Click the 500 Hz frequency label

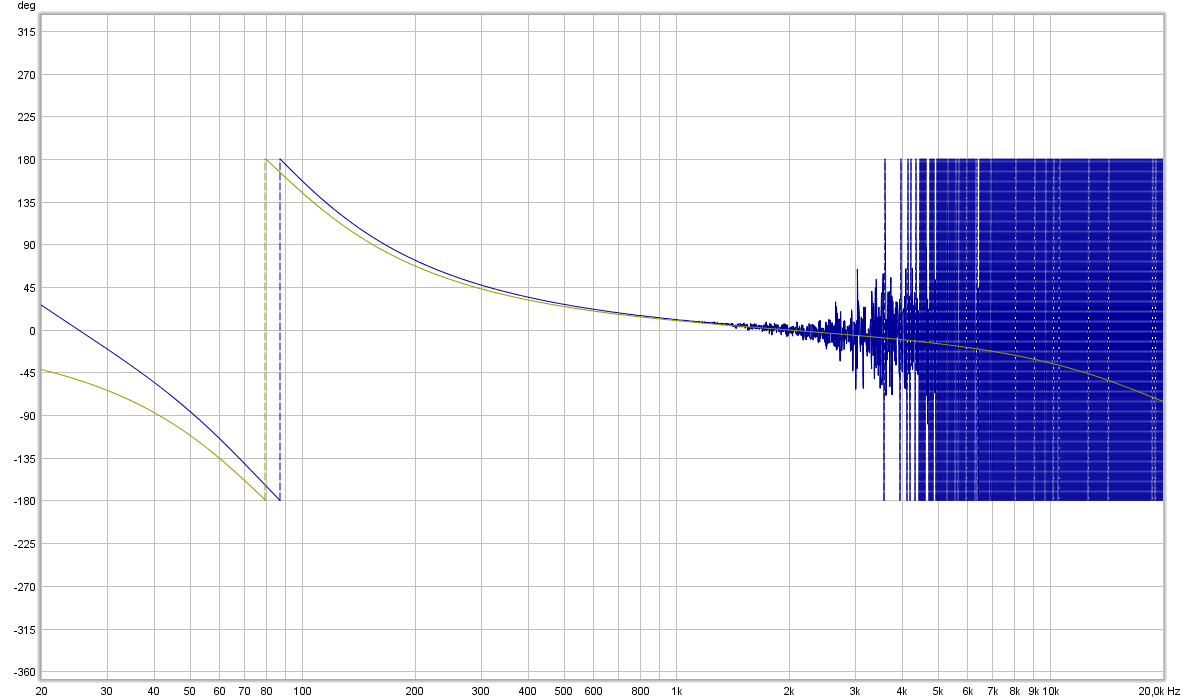[563, 691]
